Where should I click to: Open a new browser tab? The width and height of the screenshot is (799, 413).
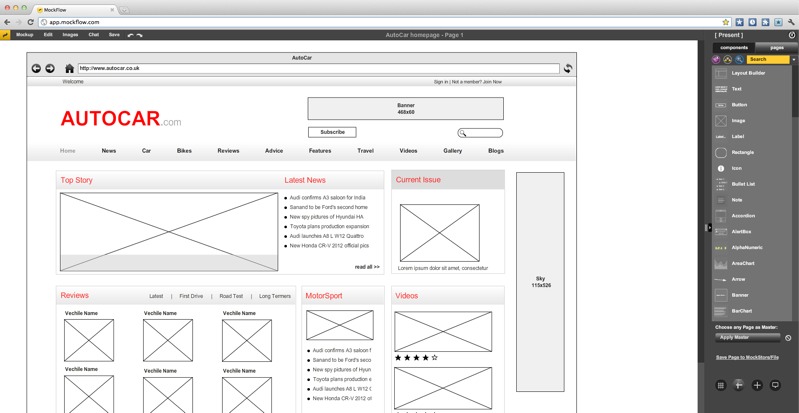coord(124,10)
